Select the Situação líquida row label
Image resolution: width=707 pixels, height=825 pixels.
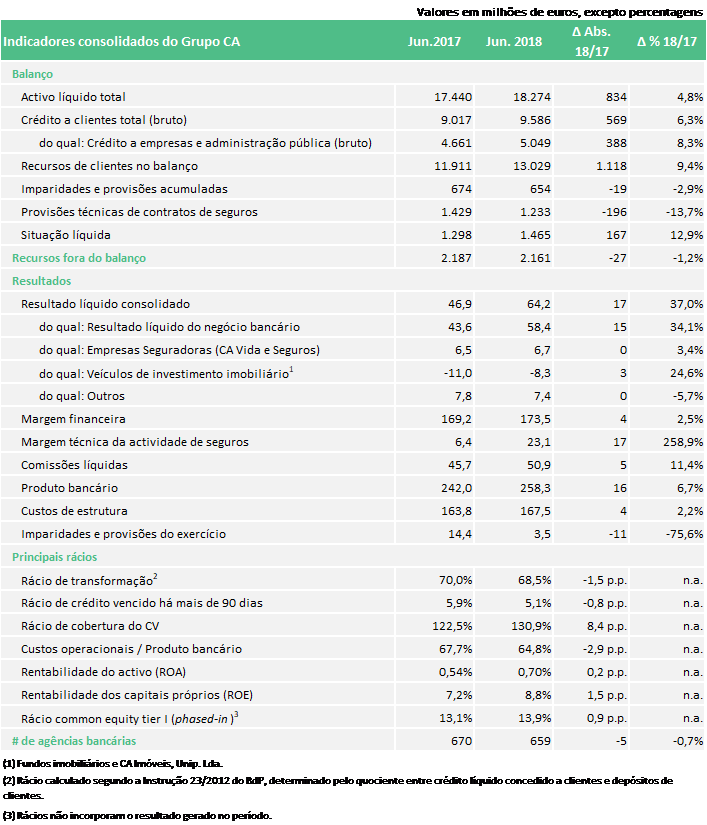(x=66, y=235)
